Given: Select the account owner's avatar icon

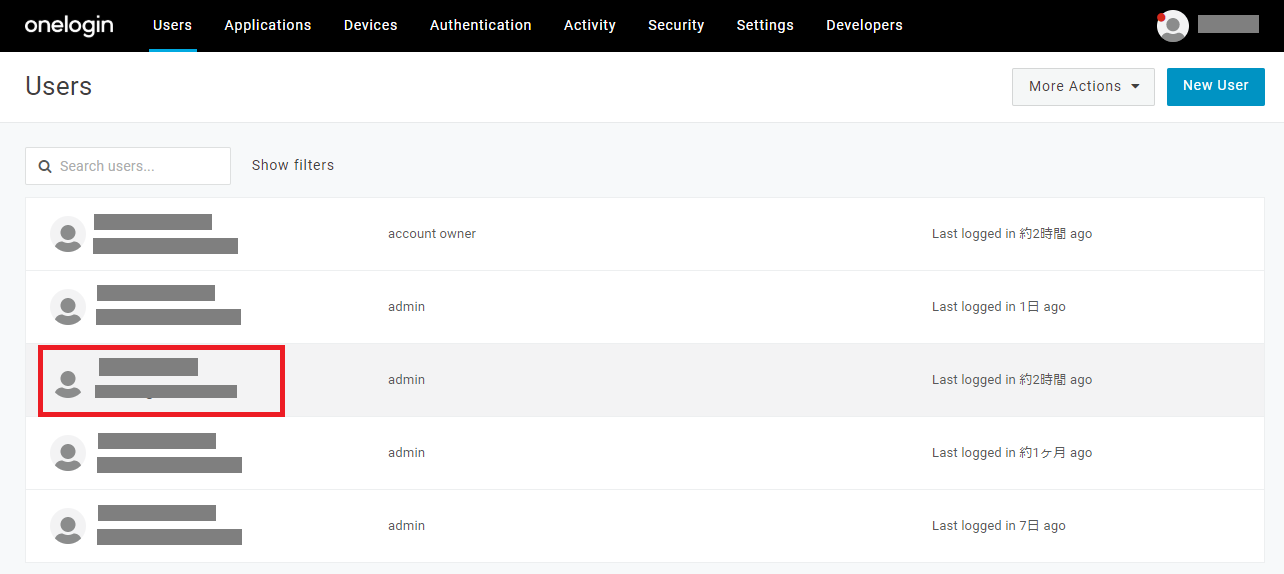Looking at the screenshot, I should tap(68, 234).
